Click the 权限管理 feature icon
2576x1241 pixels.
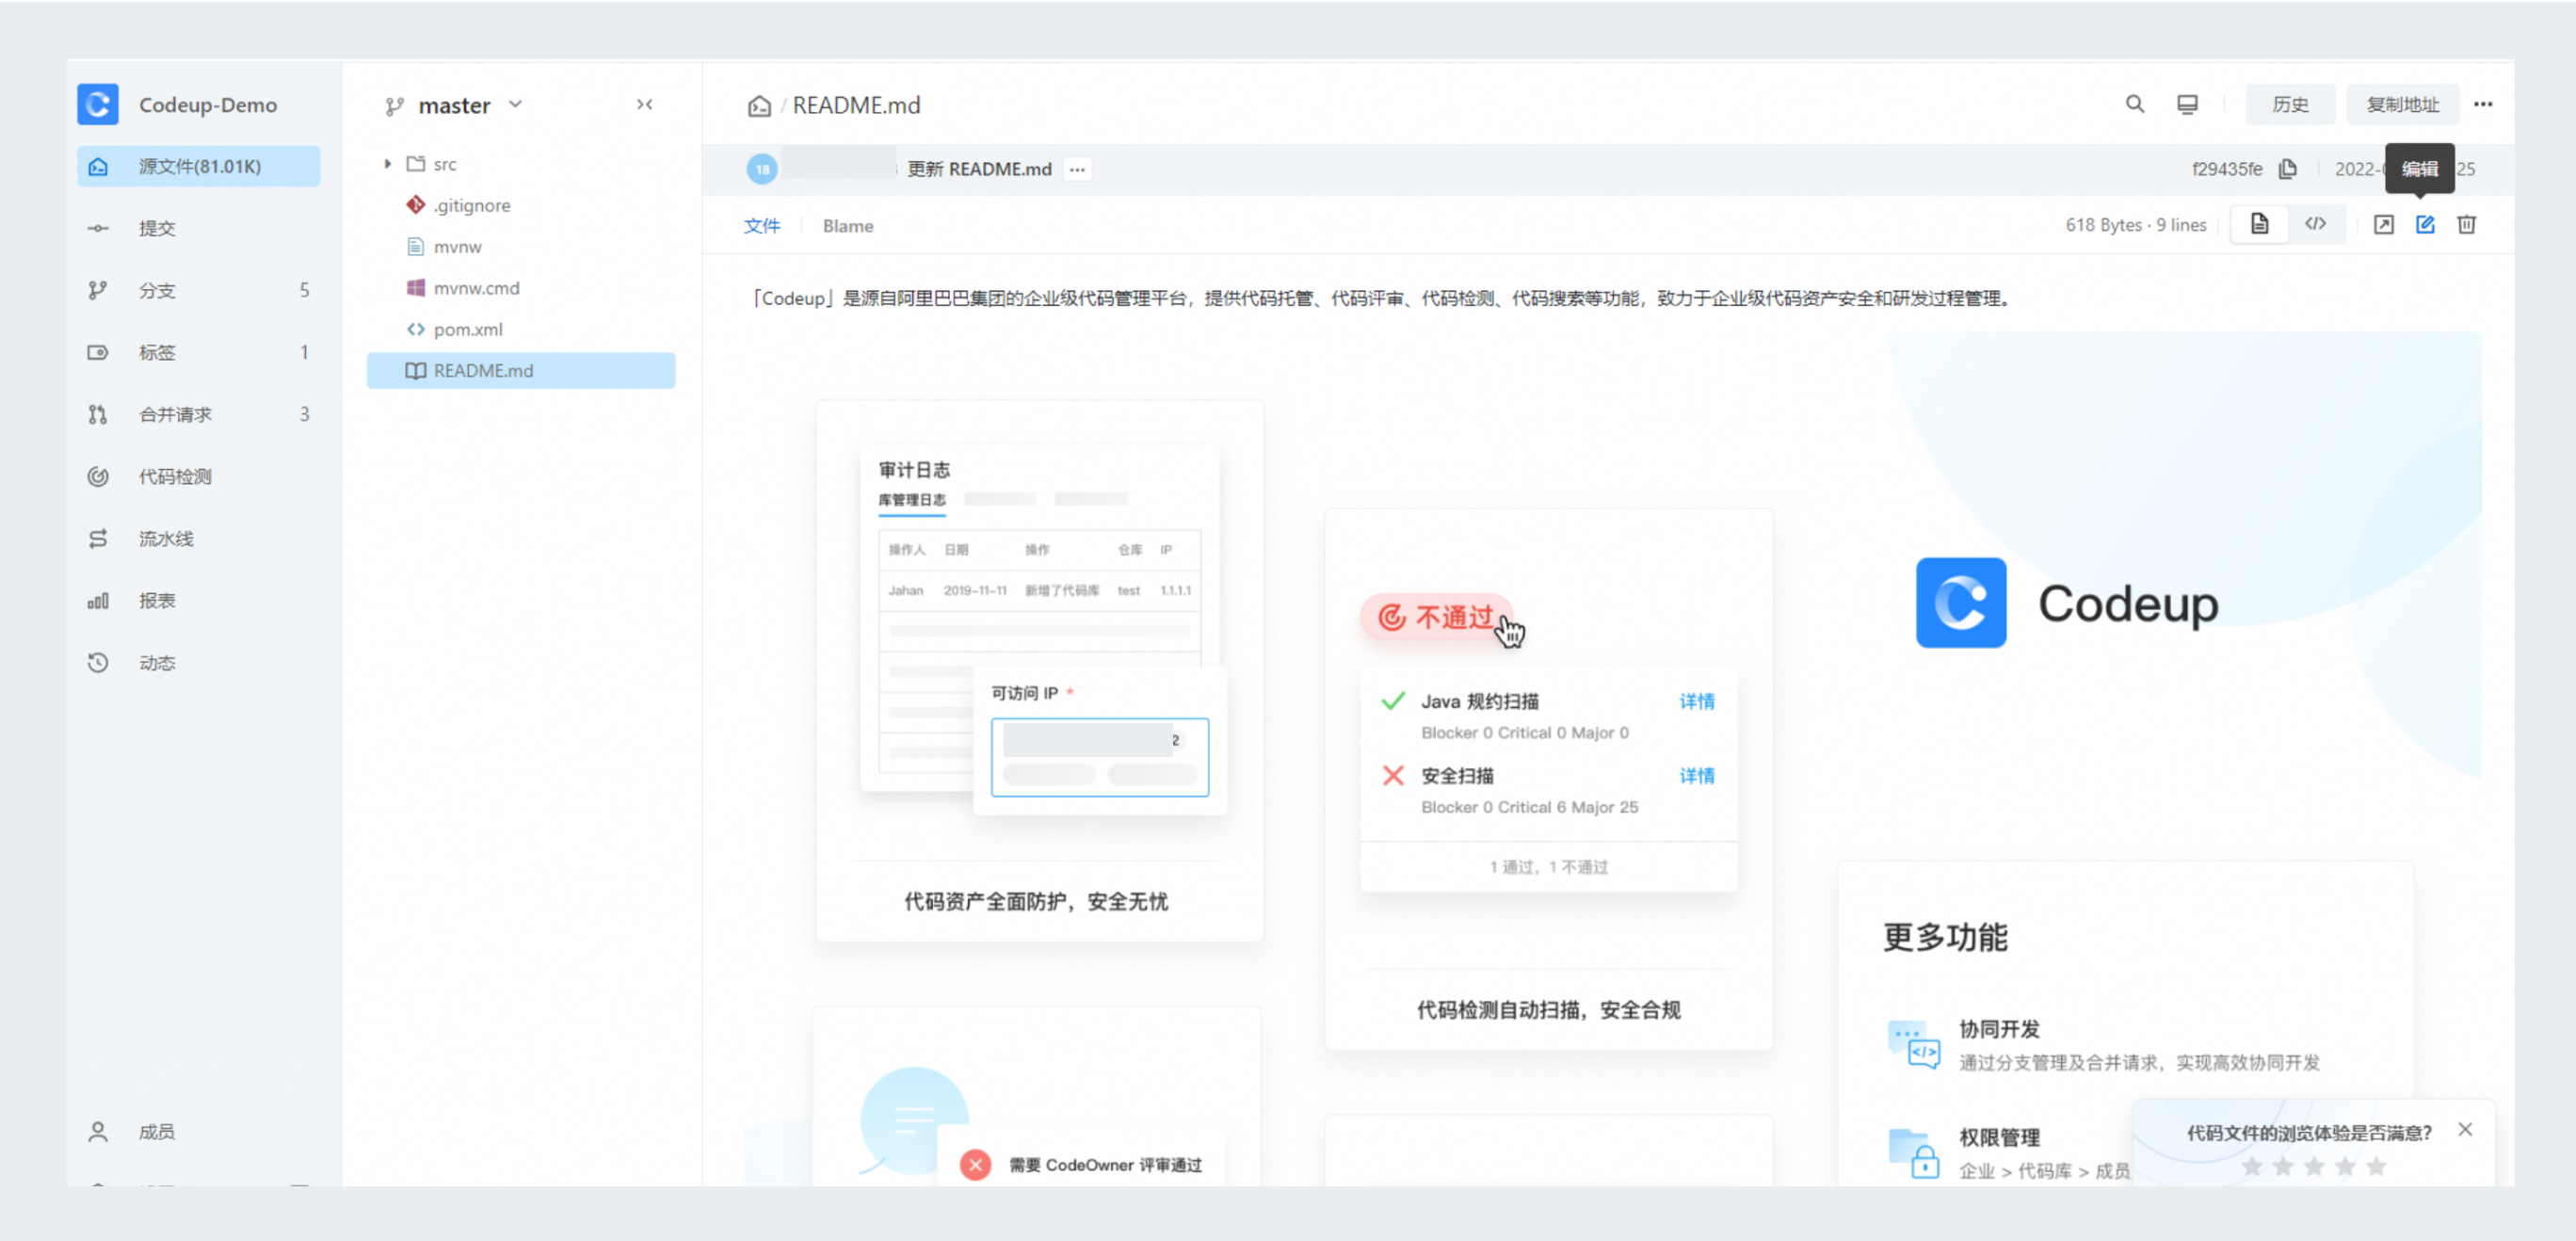[1914, 1153]
